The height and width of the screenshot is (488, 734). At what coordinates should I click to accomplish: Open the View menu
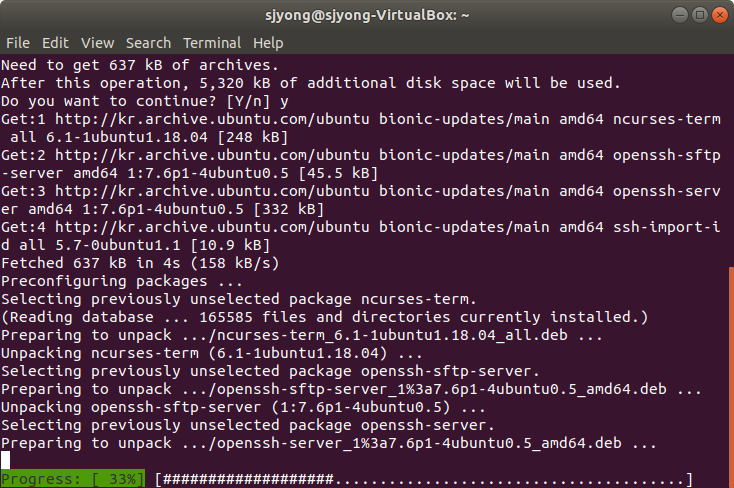(97, 43)
